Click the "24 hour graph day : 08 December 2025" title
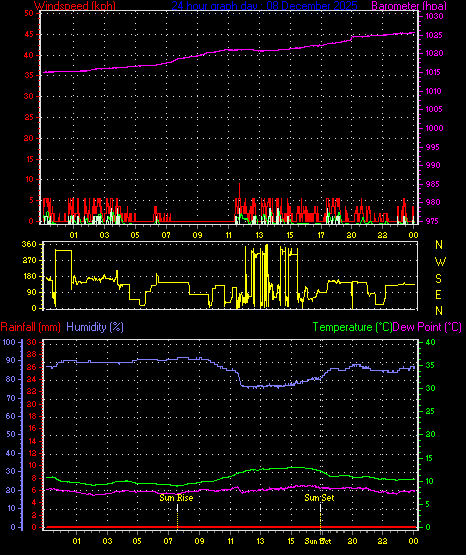 [x=264, y=6]
